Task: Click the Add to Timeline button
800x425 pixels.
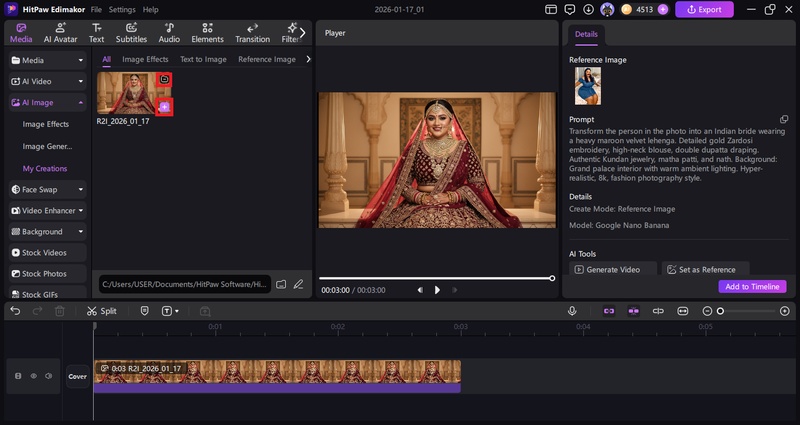Action: [752, 286]
